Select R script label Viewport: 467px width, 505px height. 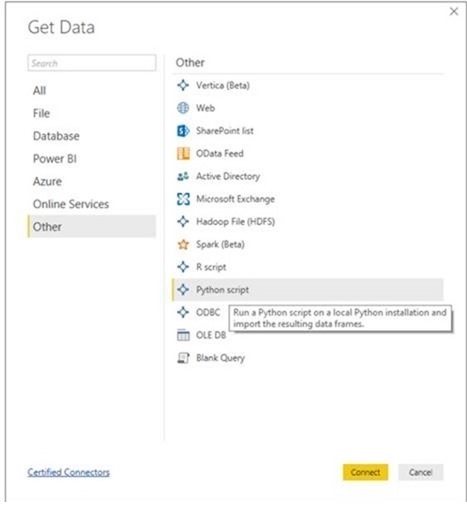coord(211,267)
